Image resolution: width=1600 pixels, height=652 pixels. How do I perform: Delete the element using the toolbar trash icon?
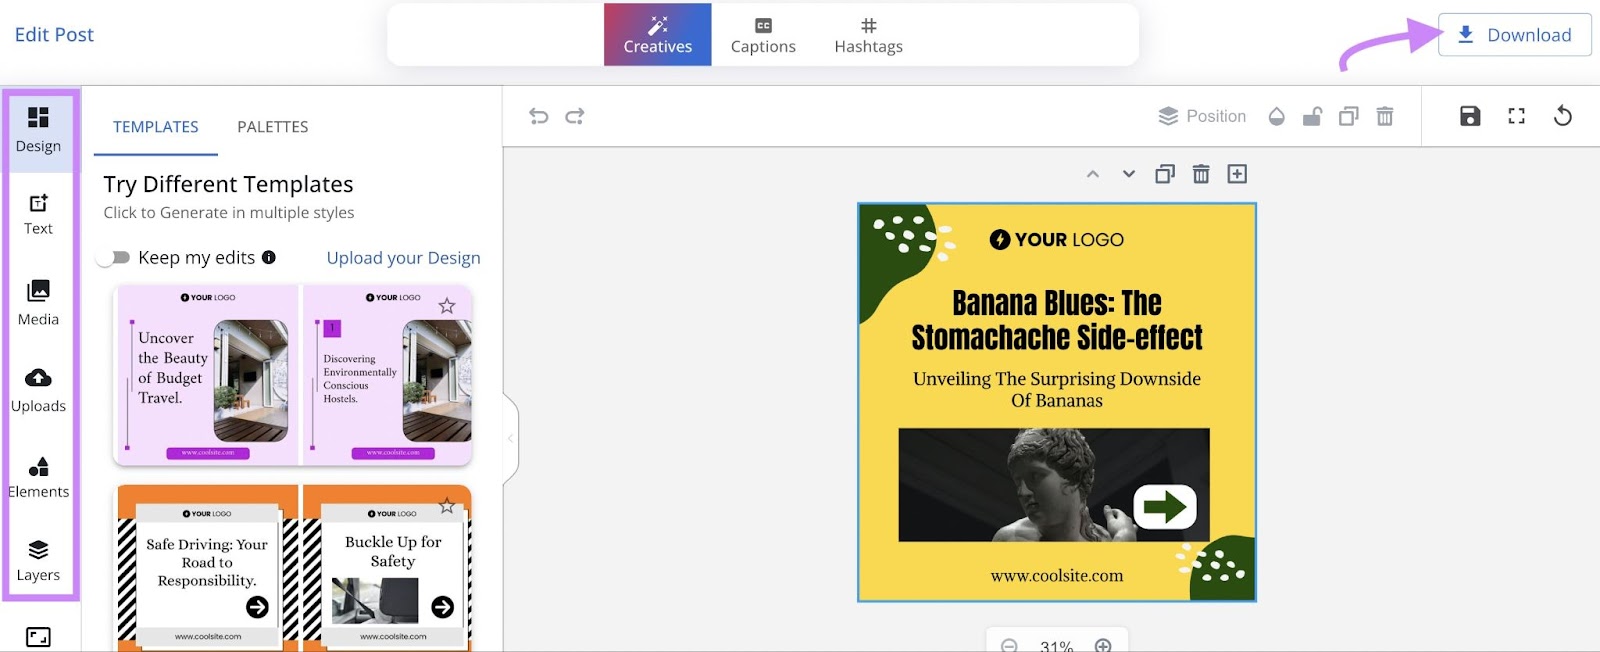point(1385,116)
